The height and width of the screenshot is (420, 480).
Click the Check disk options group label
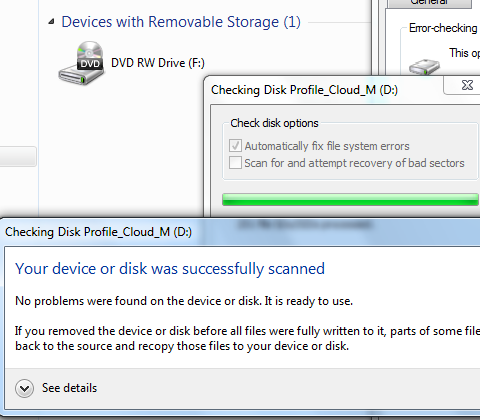click(274, 123)
